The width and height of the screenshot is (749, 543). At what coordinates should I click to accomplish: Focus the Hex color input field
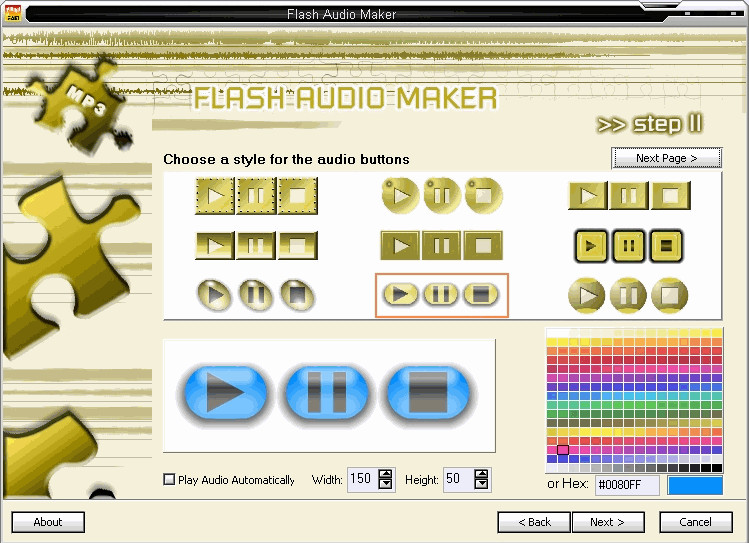coord(627,485)
